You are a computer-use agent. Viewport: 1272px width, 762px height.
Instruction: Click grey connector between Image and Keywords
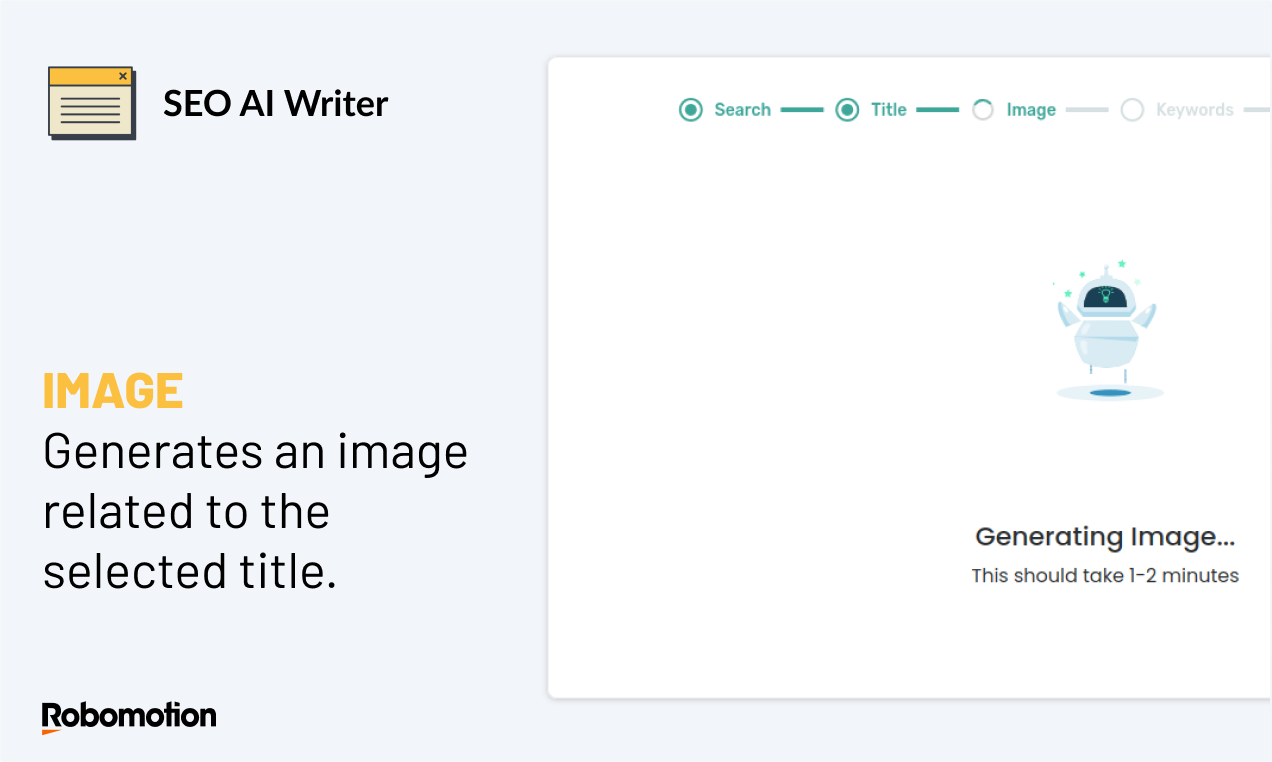[1087, 110]
